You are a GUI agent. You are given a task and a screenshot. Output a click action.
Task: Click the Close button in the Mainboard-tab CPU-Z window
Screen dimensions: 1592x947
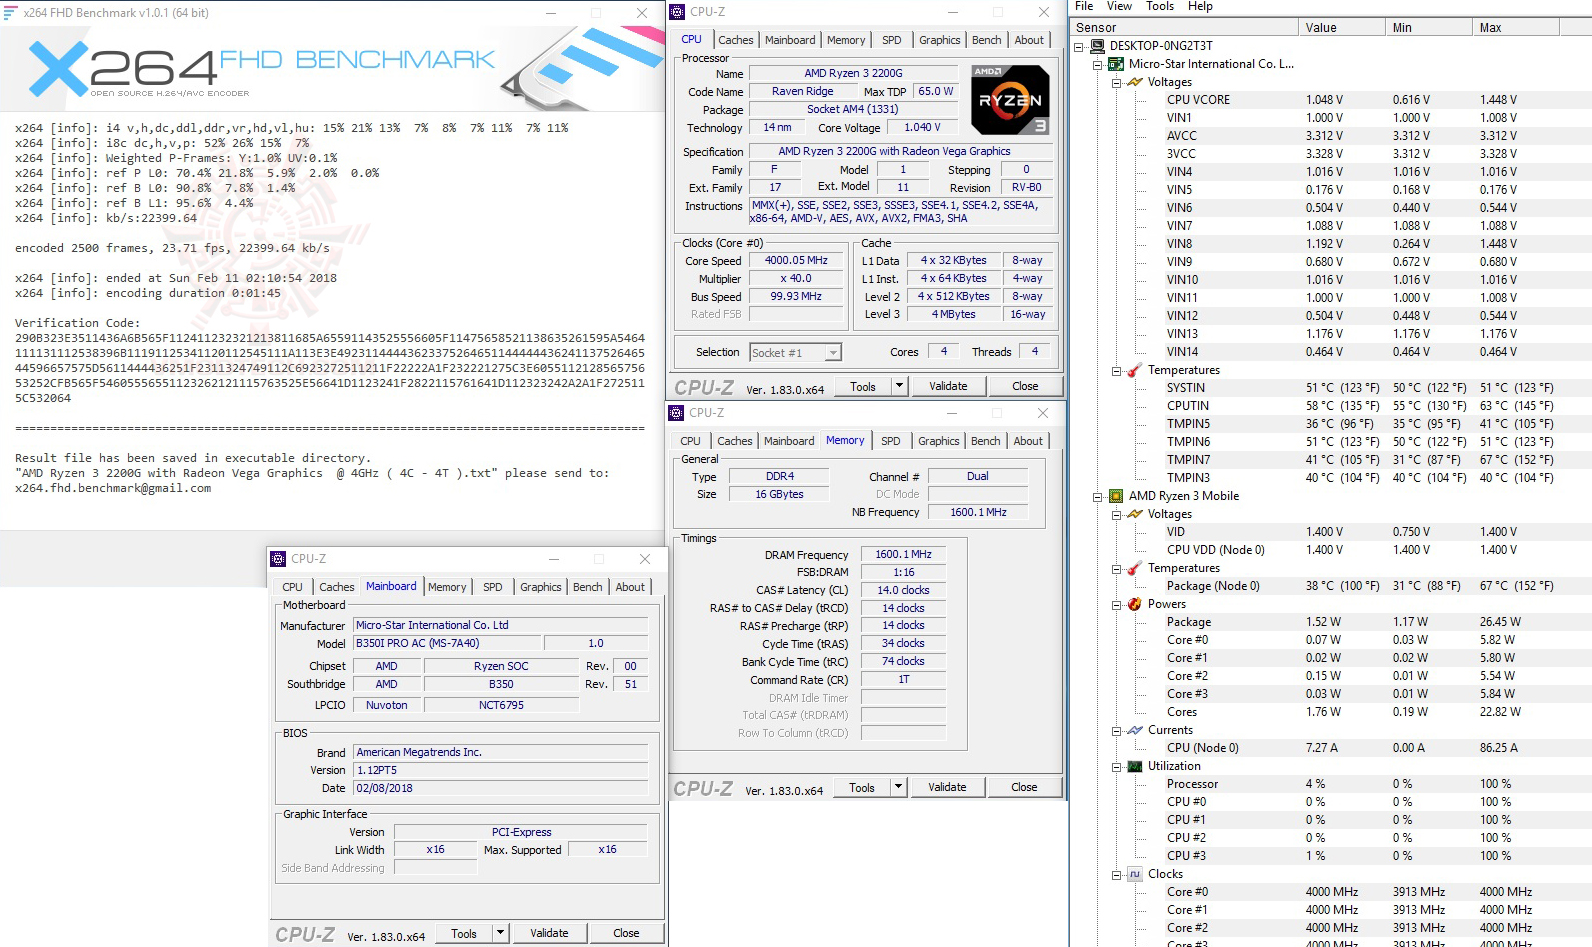[x=626, y=933]
